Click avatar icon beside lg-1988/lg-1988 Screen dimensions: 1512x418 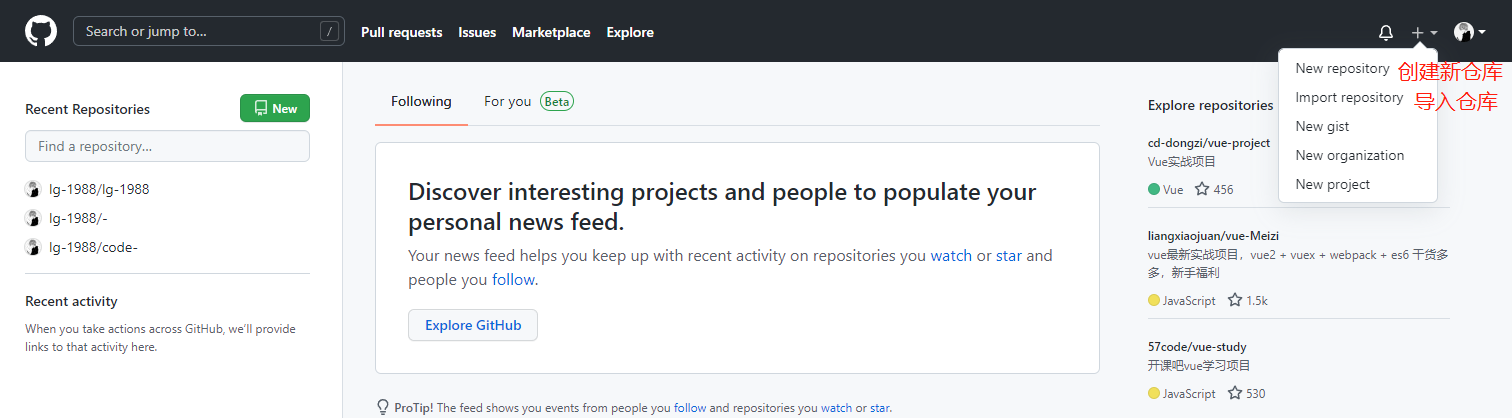pos(33,189)
